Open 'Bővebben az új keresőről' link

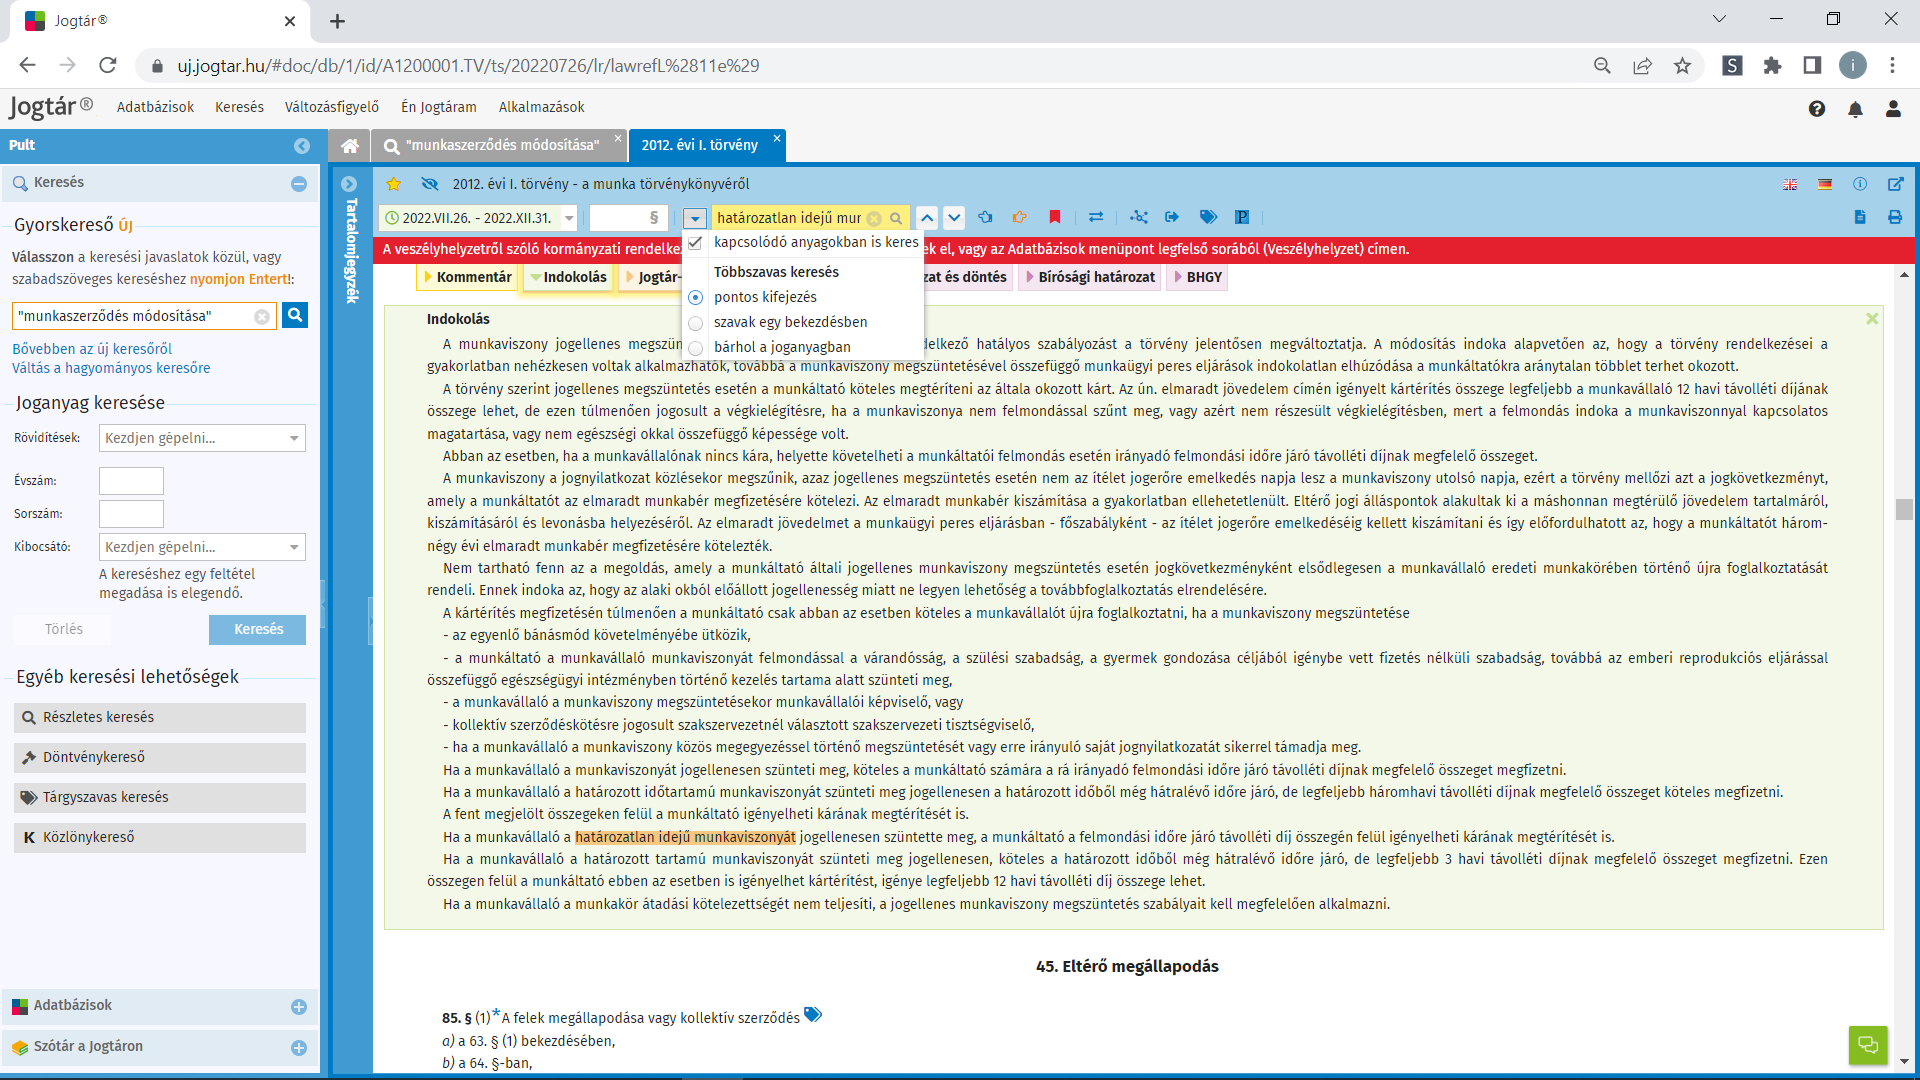click(92, 349)
